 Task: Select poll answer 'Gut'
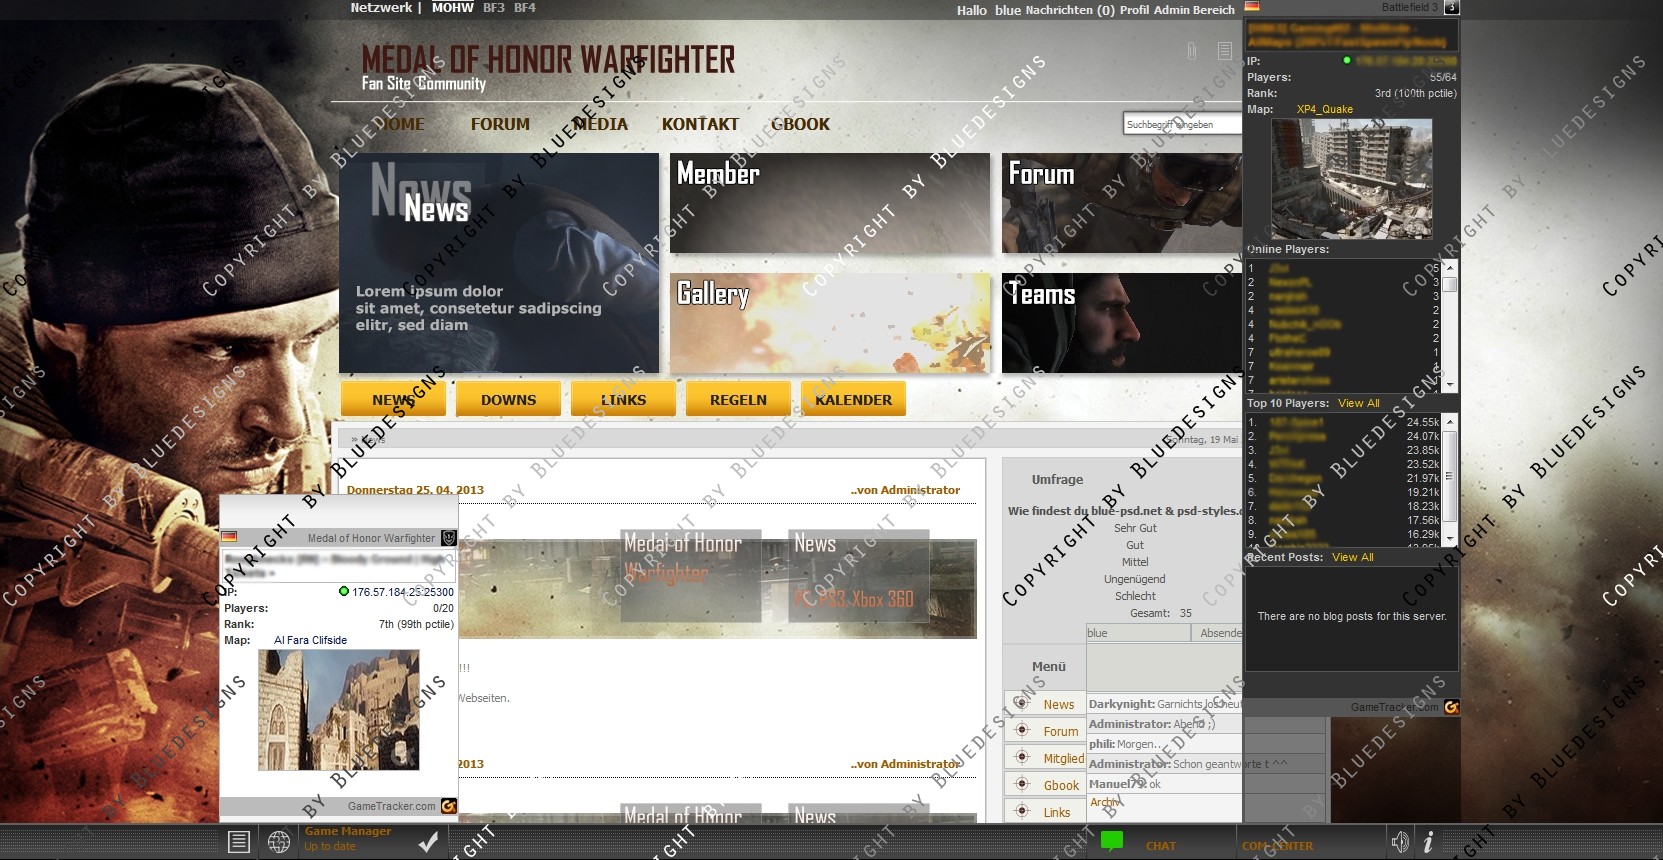[1135, 545]
